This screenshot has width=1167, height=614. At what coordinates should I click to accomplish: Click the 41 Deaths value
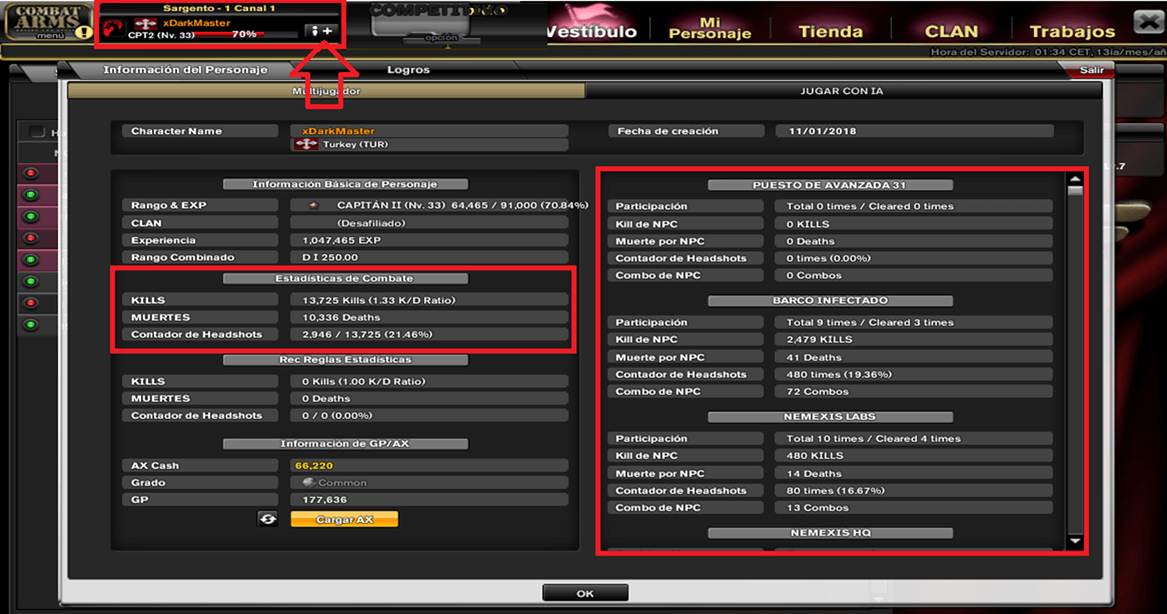pyautogui.click(x=814, y=357)
